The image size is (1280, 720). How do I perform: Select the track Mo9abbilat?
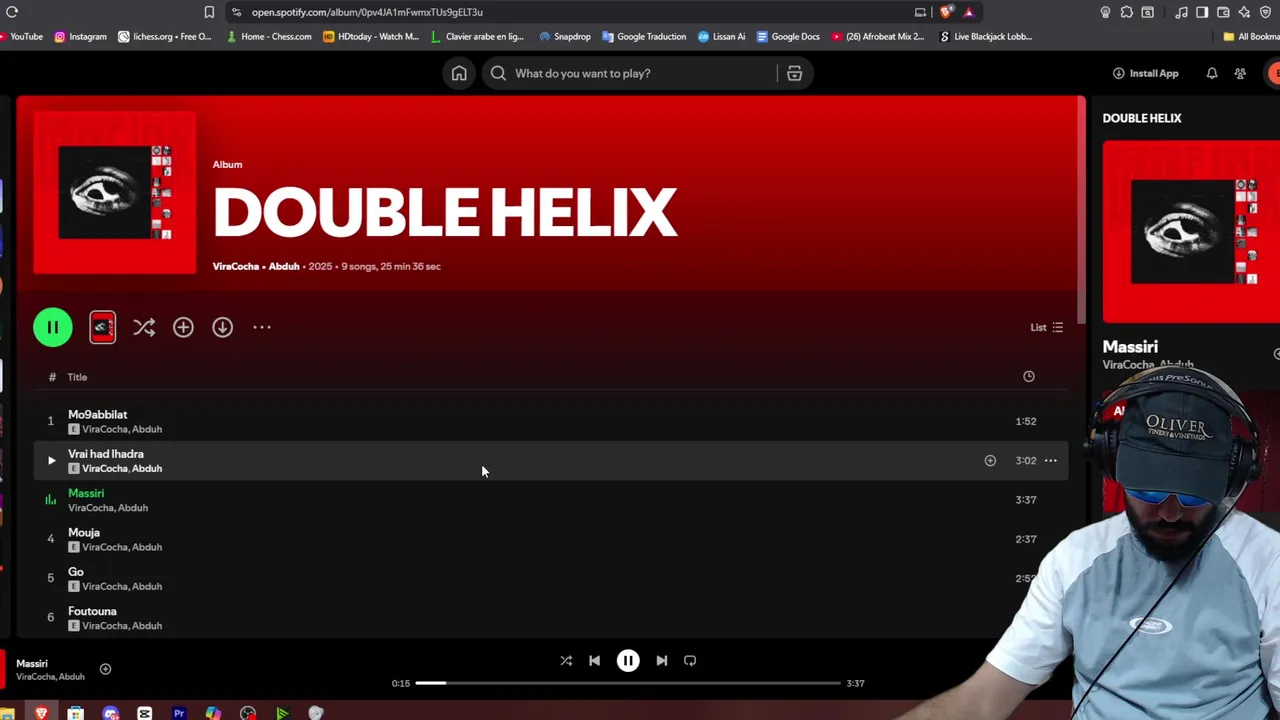click(x=551, y=421)
